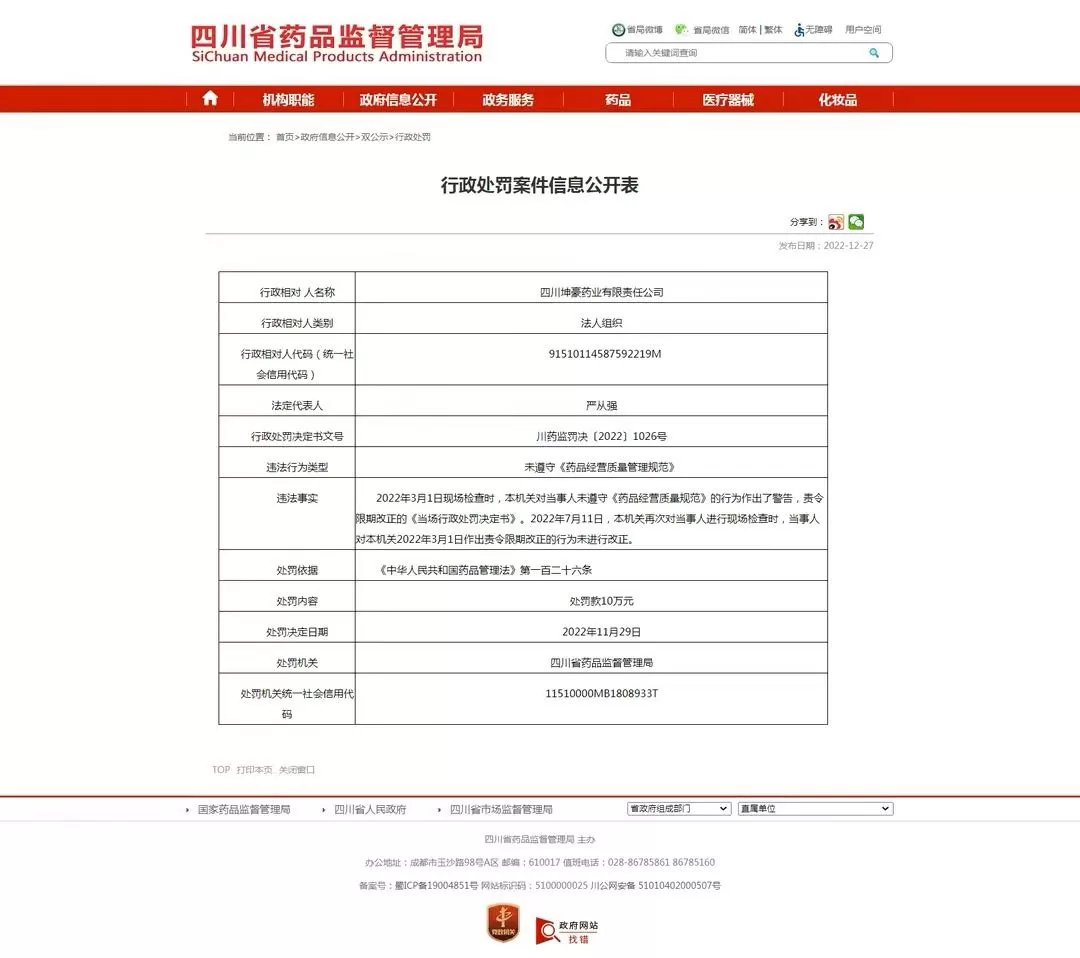Image resolution: width=1080 pixels, height=958 pixels.
Task: Share page via WeChat share icon
Action: pos(856,221)
